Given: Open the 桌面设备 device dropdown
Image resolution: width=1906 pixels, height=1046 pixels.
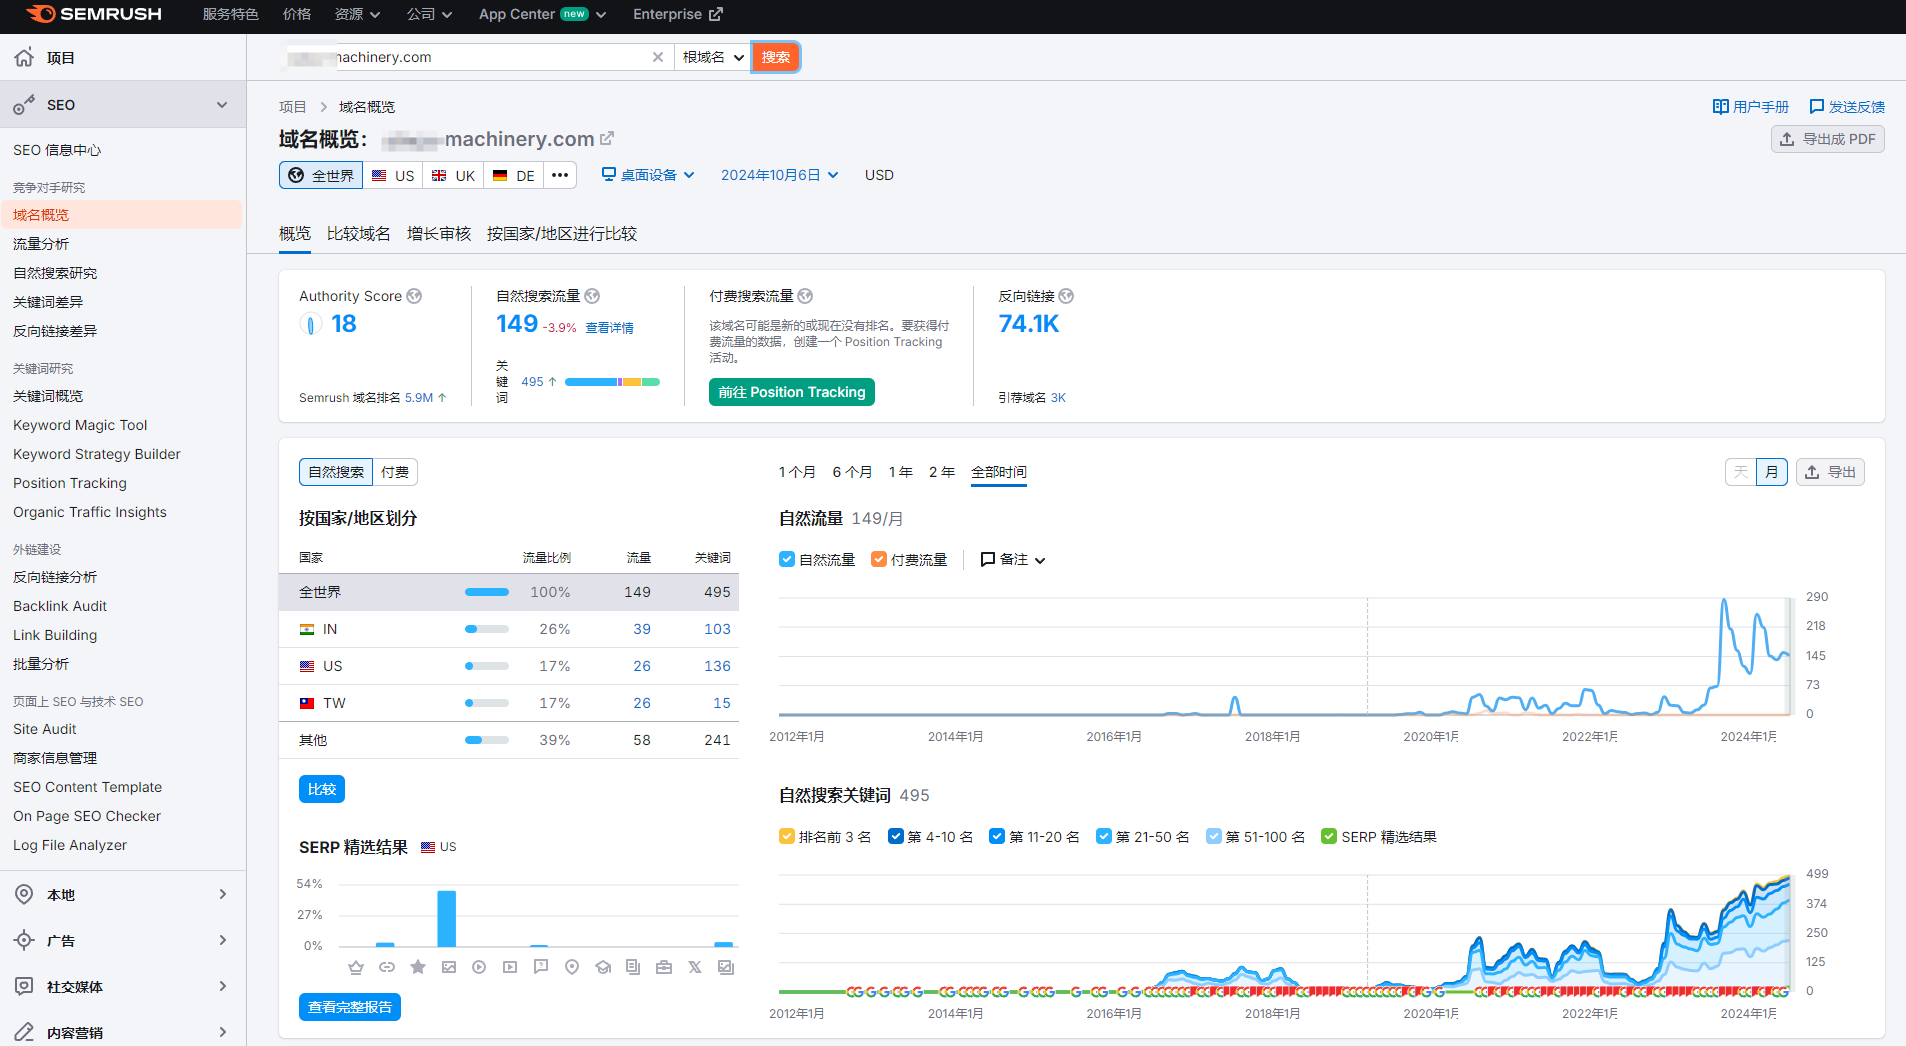Looking at the screenshot, I should [648, 175].
